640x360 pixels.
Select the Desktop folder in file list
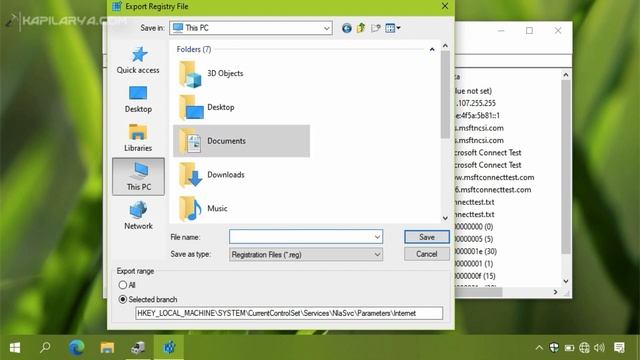[207, 107]
